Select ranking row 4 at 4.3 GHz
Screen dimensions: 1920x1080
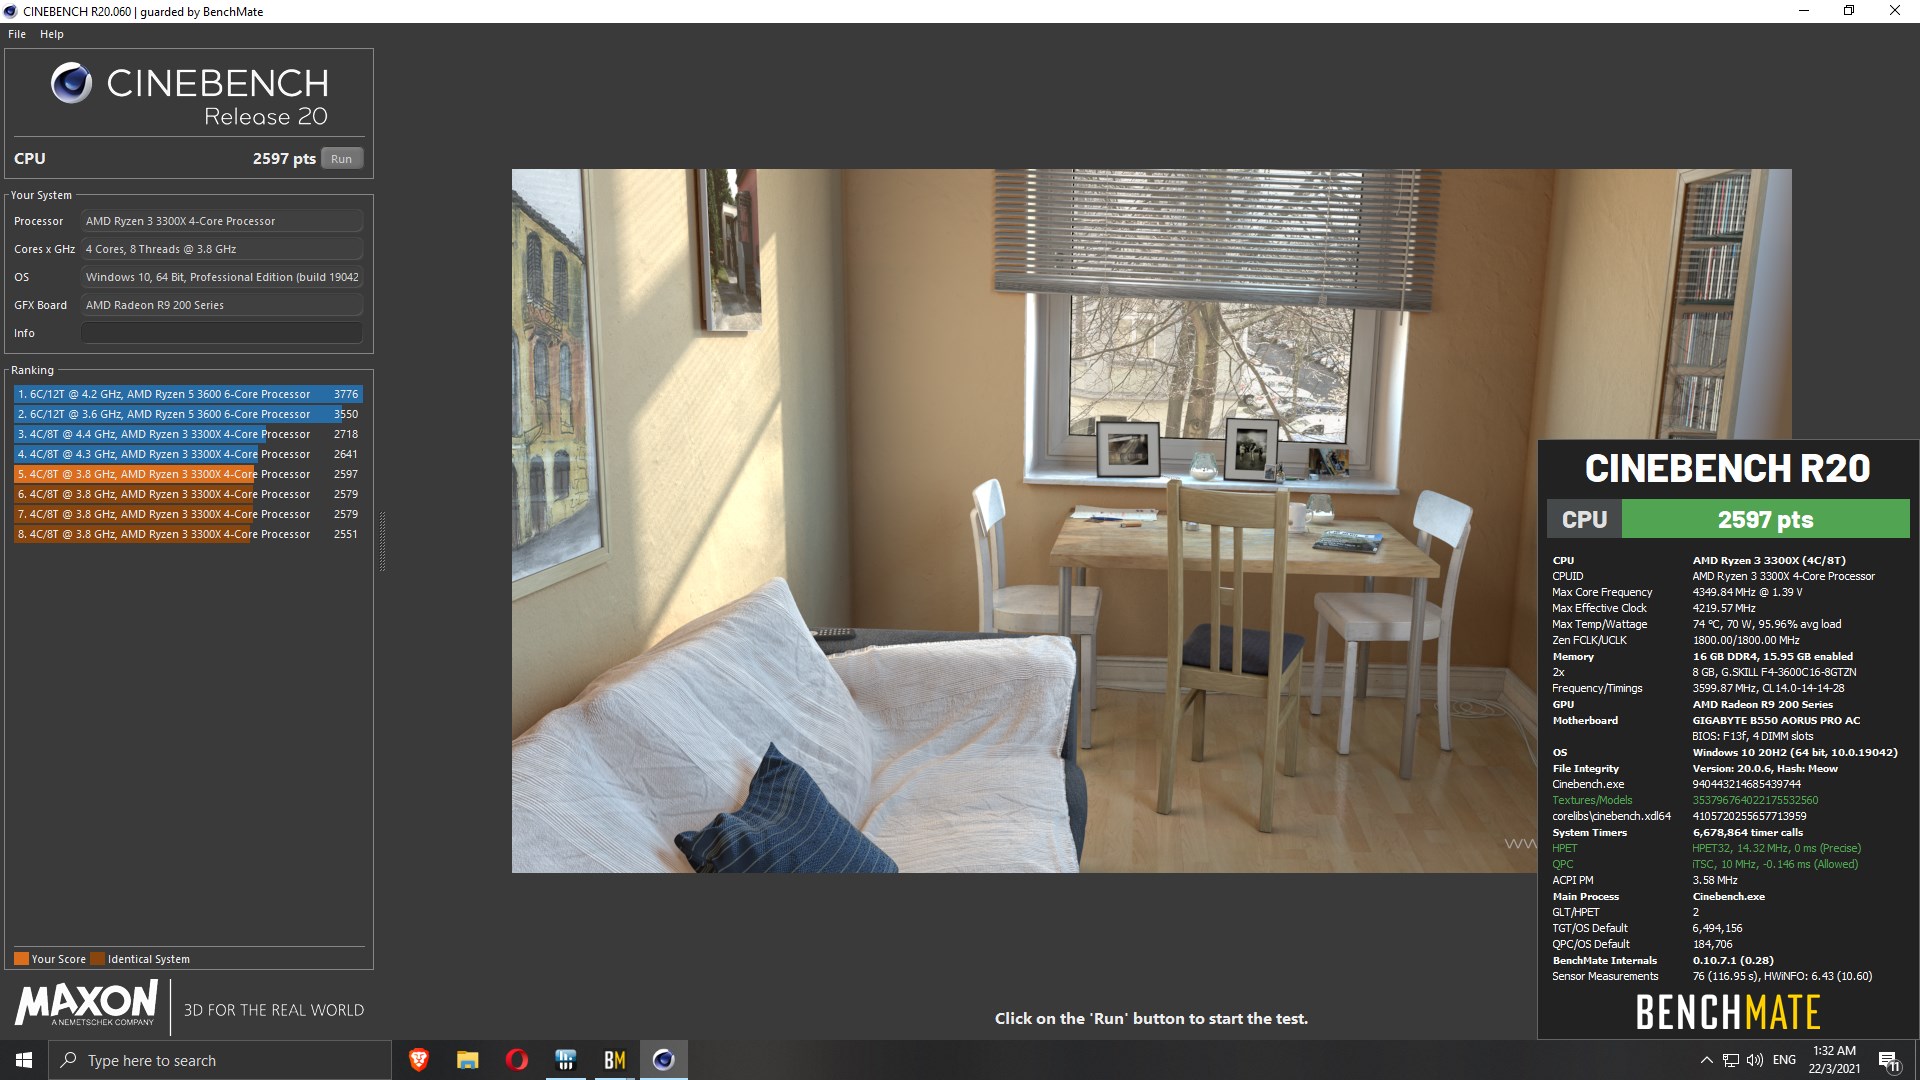188,454
